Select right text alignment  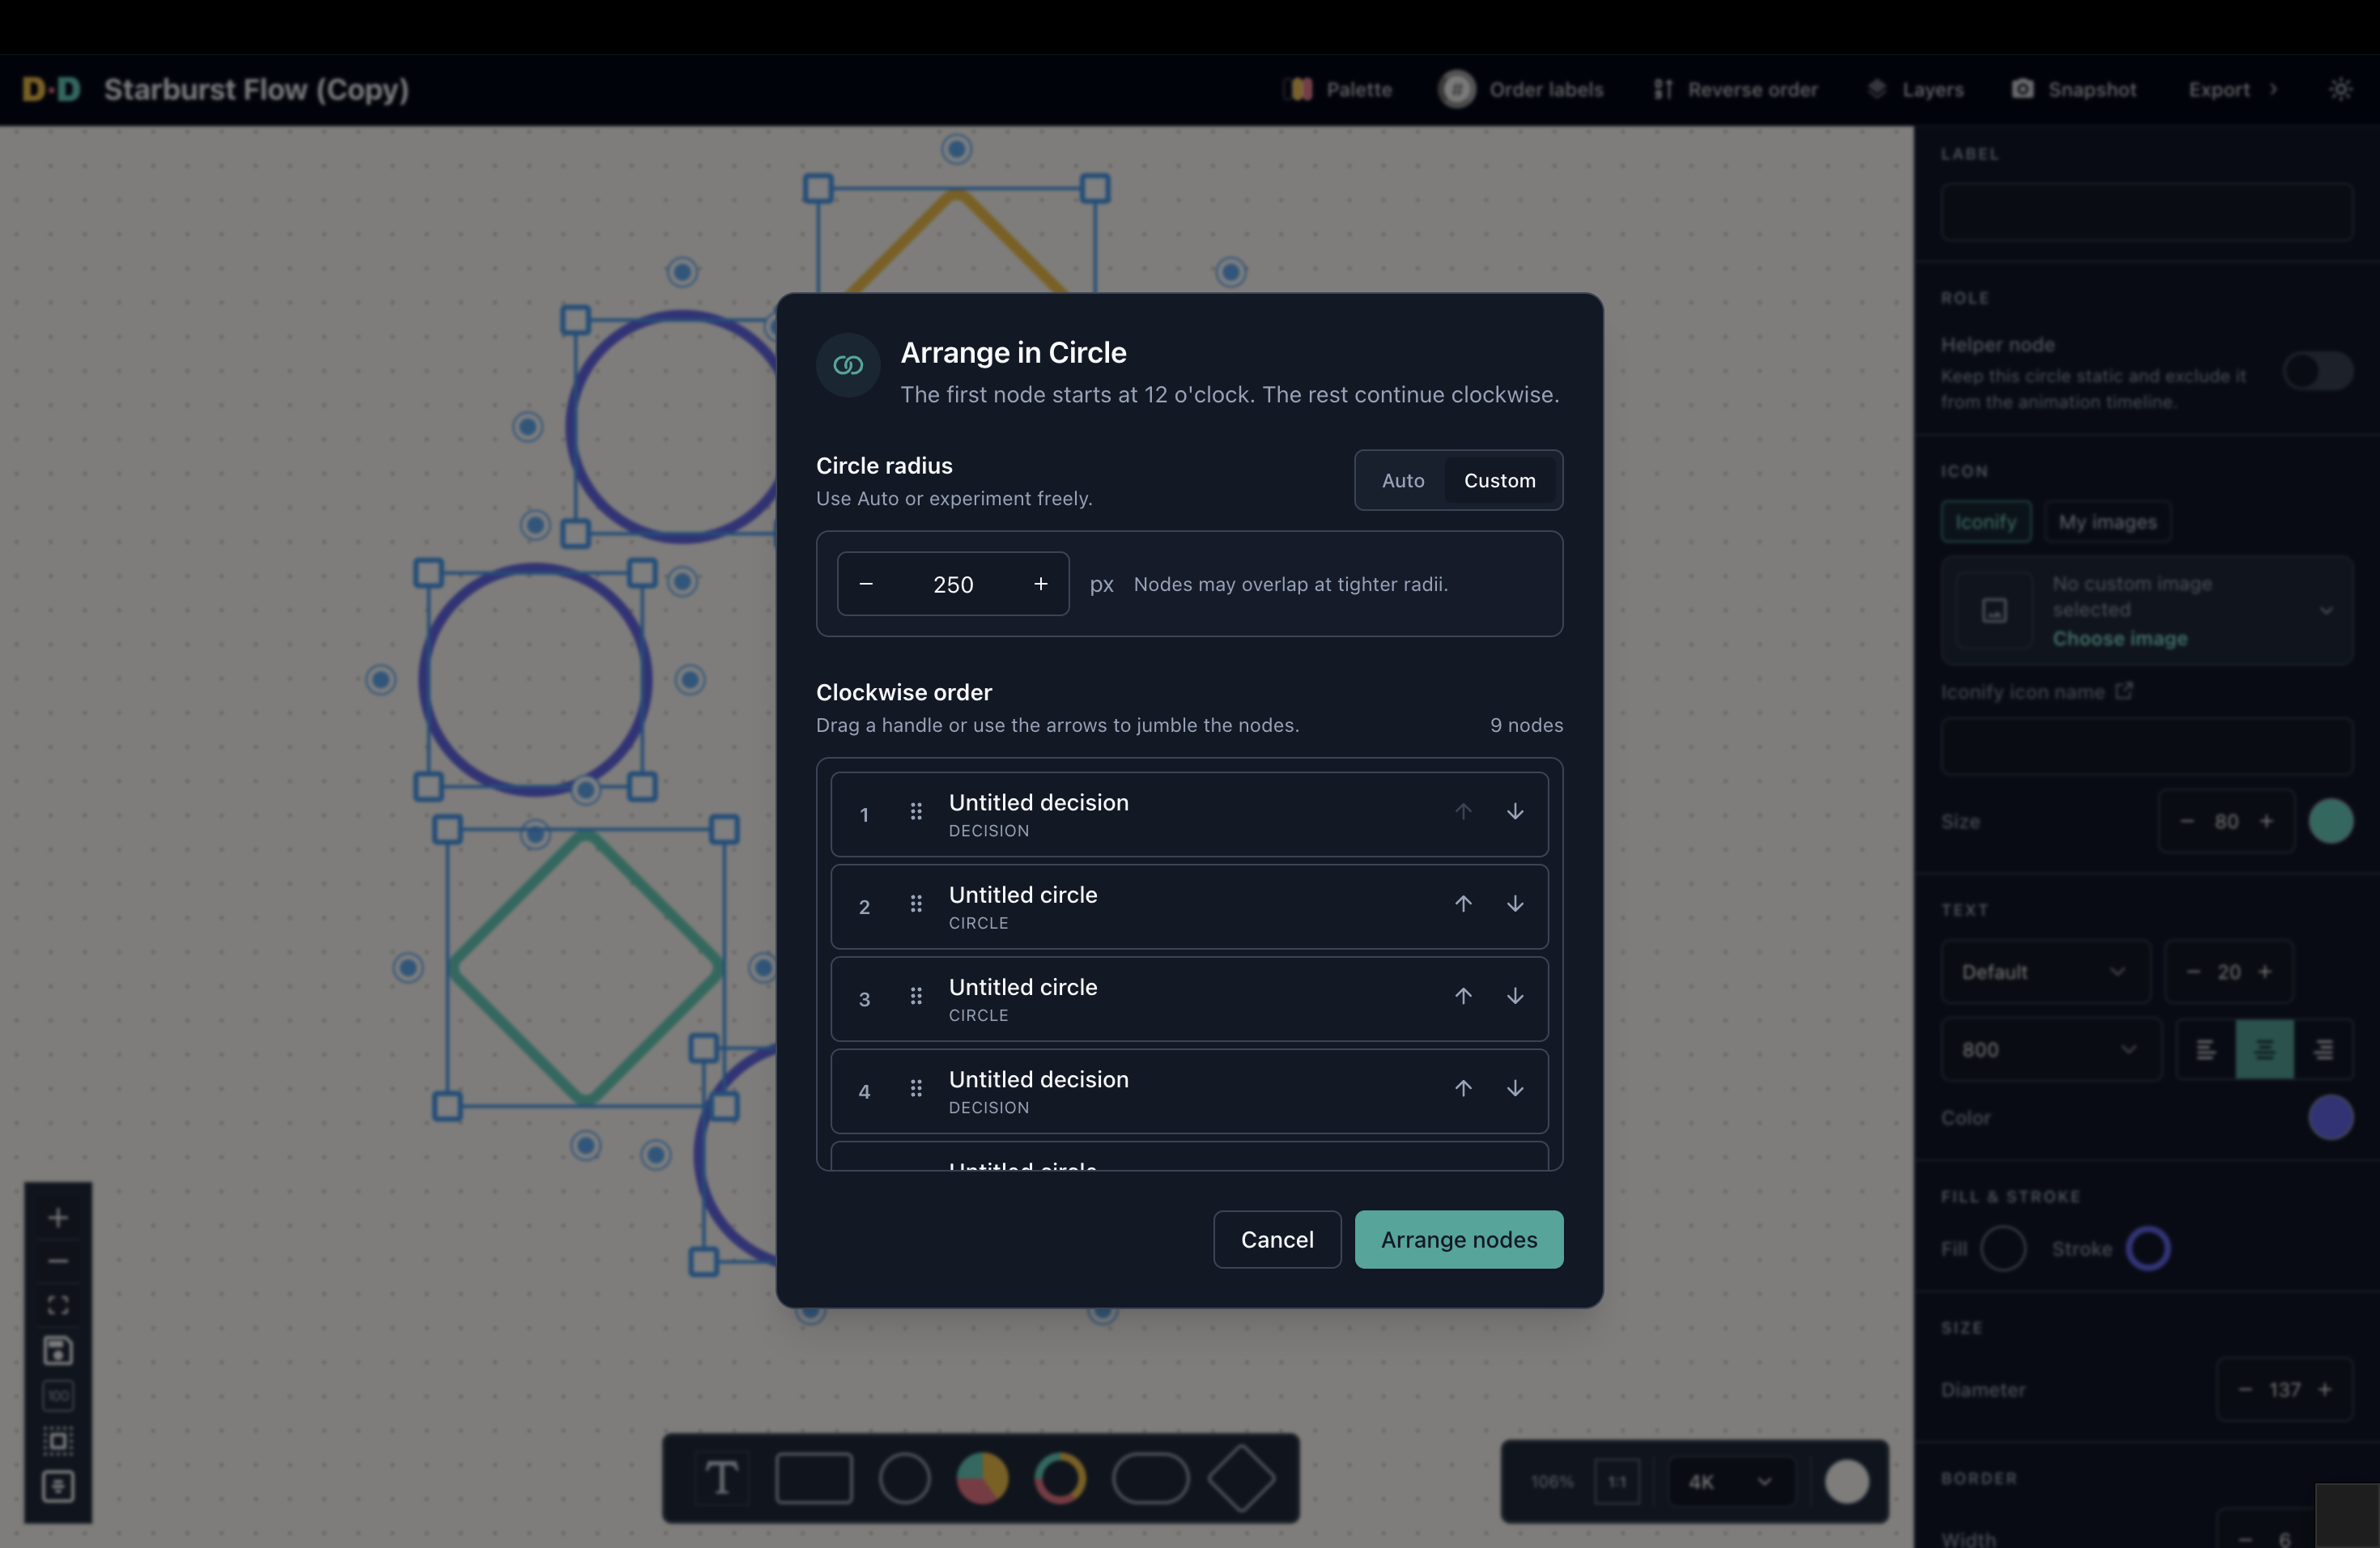pyautogui.click(x=2323, y=1050)
